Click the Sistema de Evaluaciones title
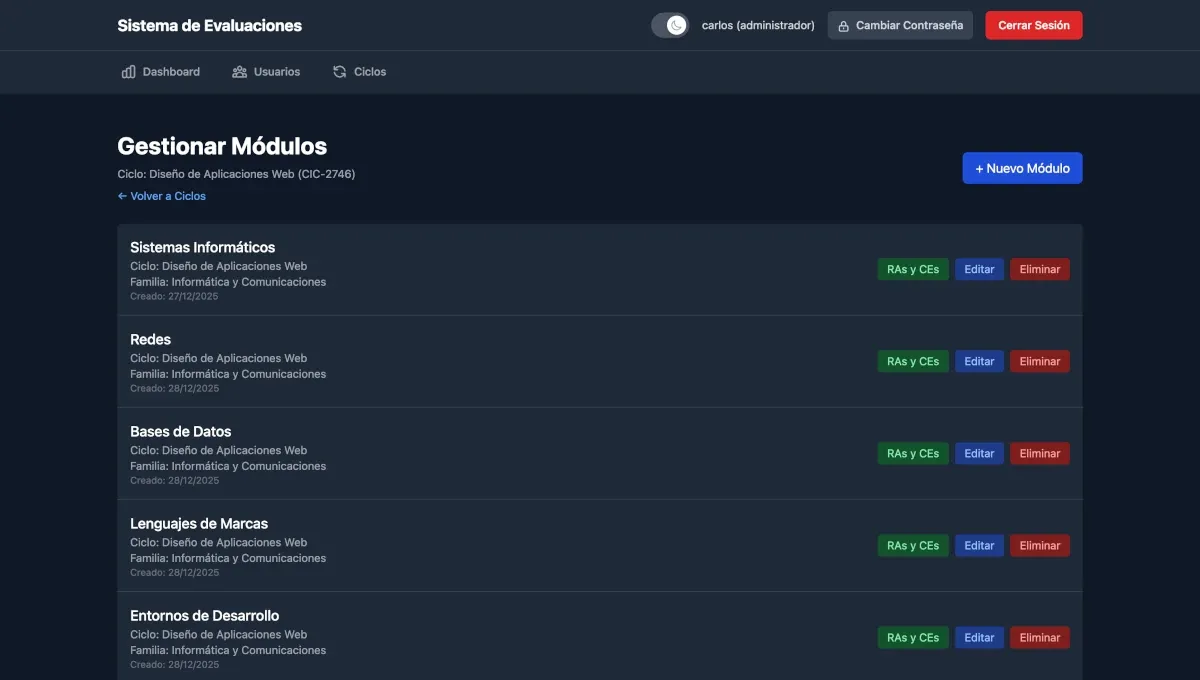Viewport: 1200px width, 680px height. [209, 24]
